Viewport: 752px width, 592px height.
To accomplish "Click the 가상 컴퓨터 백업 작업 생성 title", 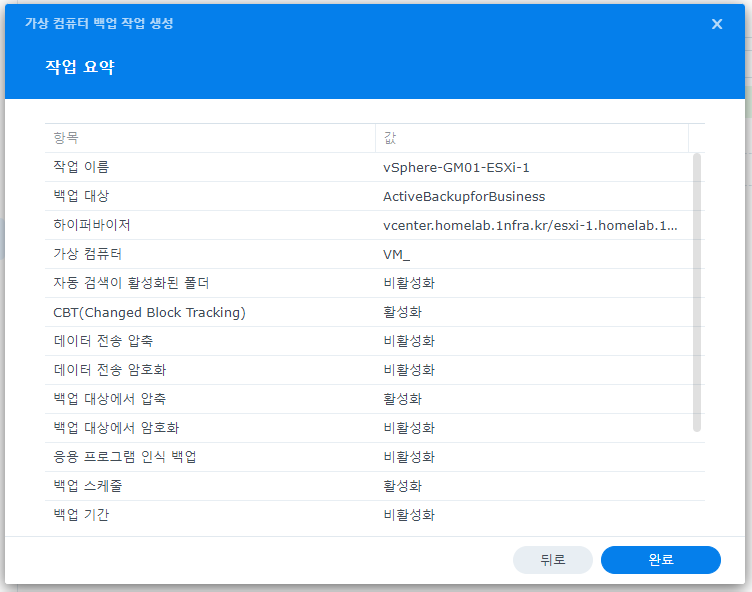I will point(99,23).
